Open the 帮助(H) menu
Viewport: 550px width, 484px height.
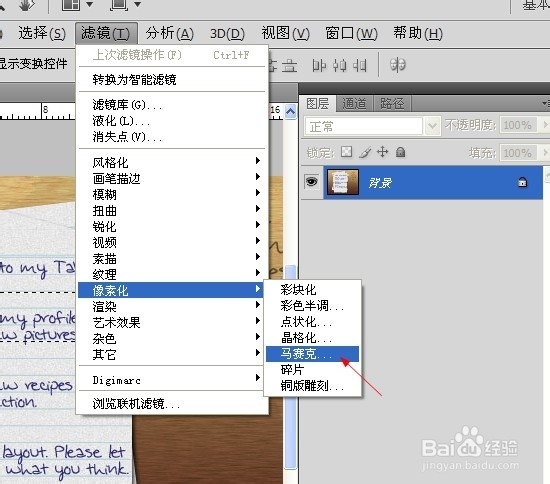[418, 34]
